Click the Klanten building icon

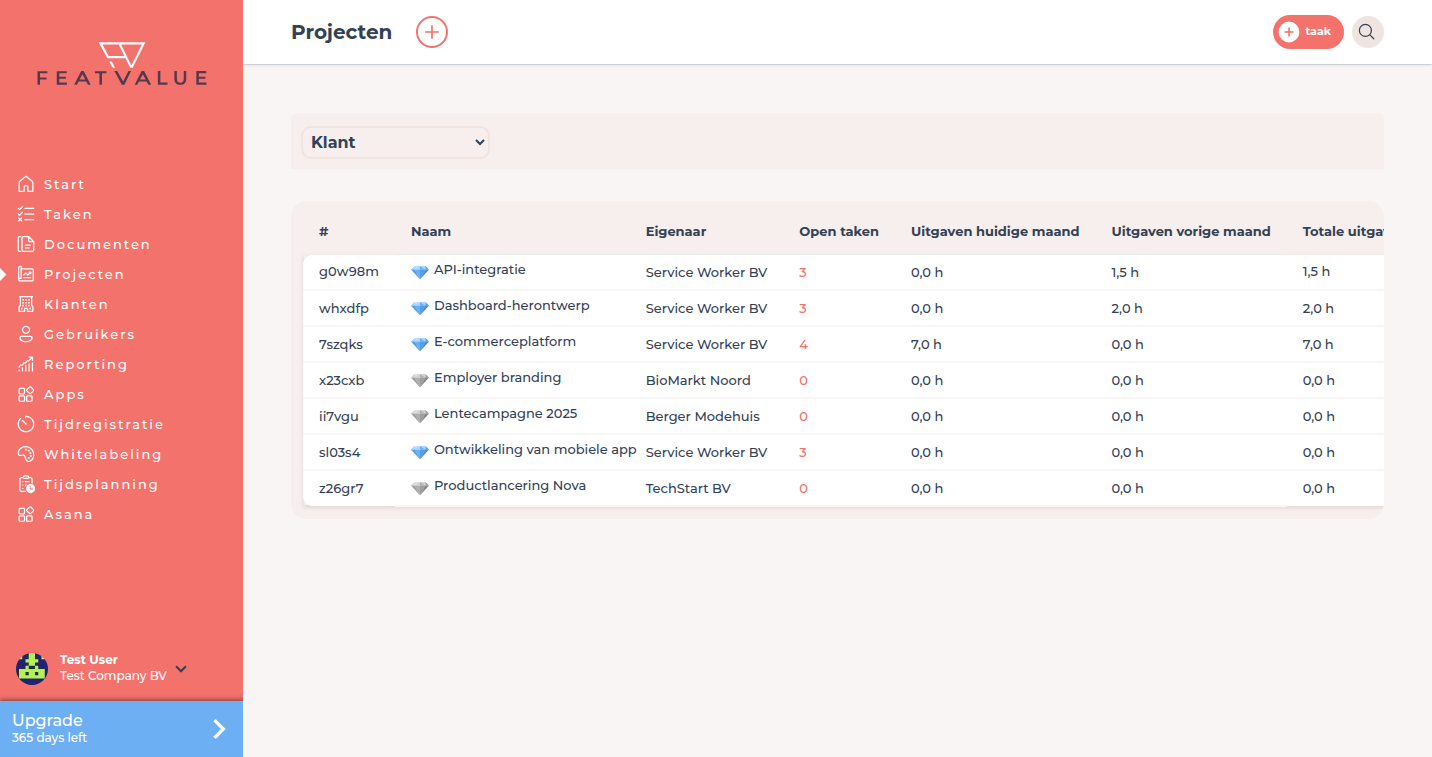click(26, 304)
